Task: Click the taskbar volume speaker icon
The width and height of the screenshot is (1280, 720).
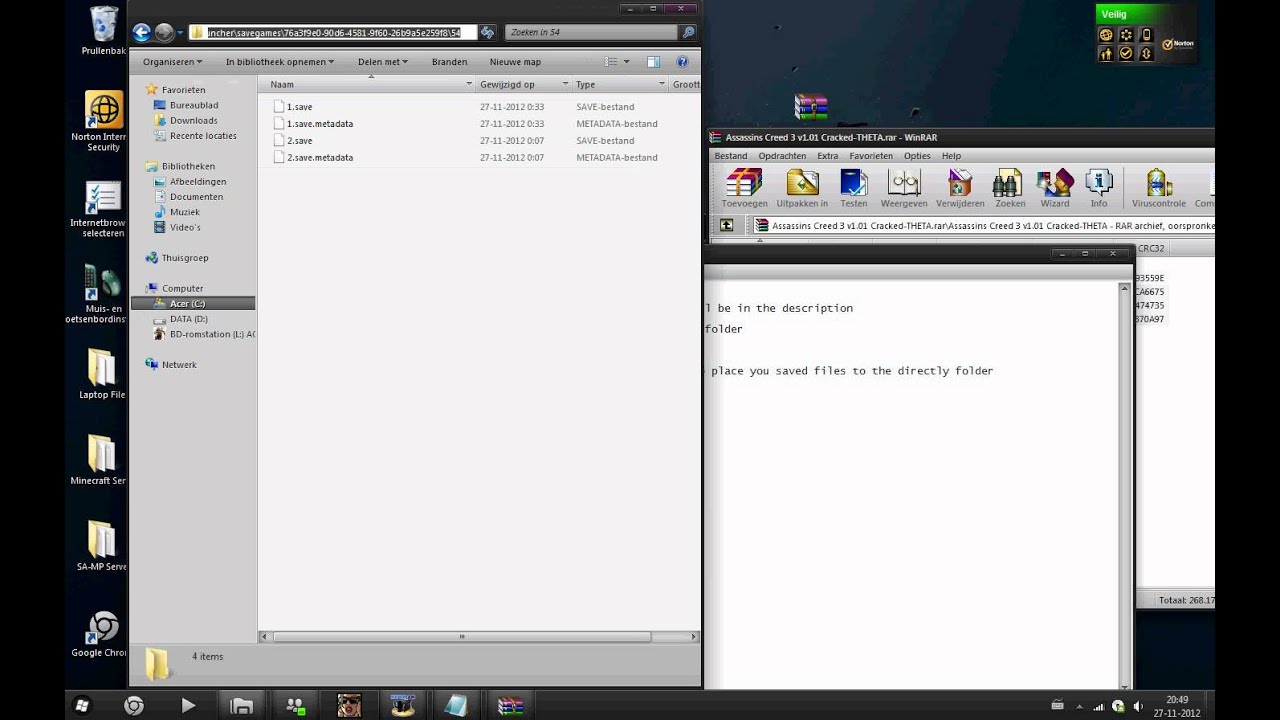Action: [x=1138, y=706]
